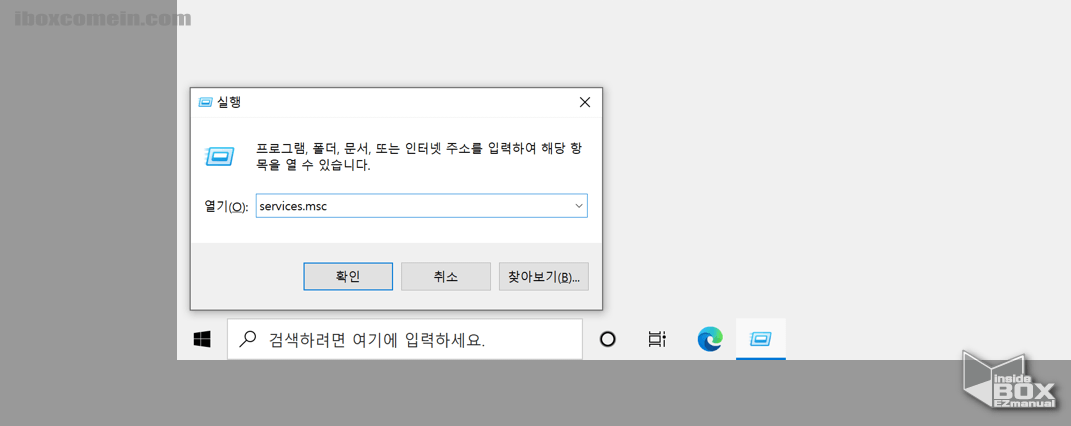Open the 찾아보기(B)... browse button
Viewport: 1071px width, 426px height.
[x=544, y=276]
